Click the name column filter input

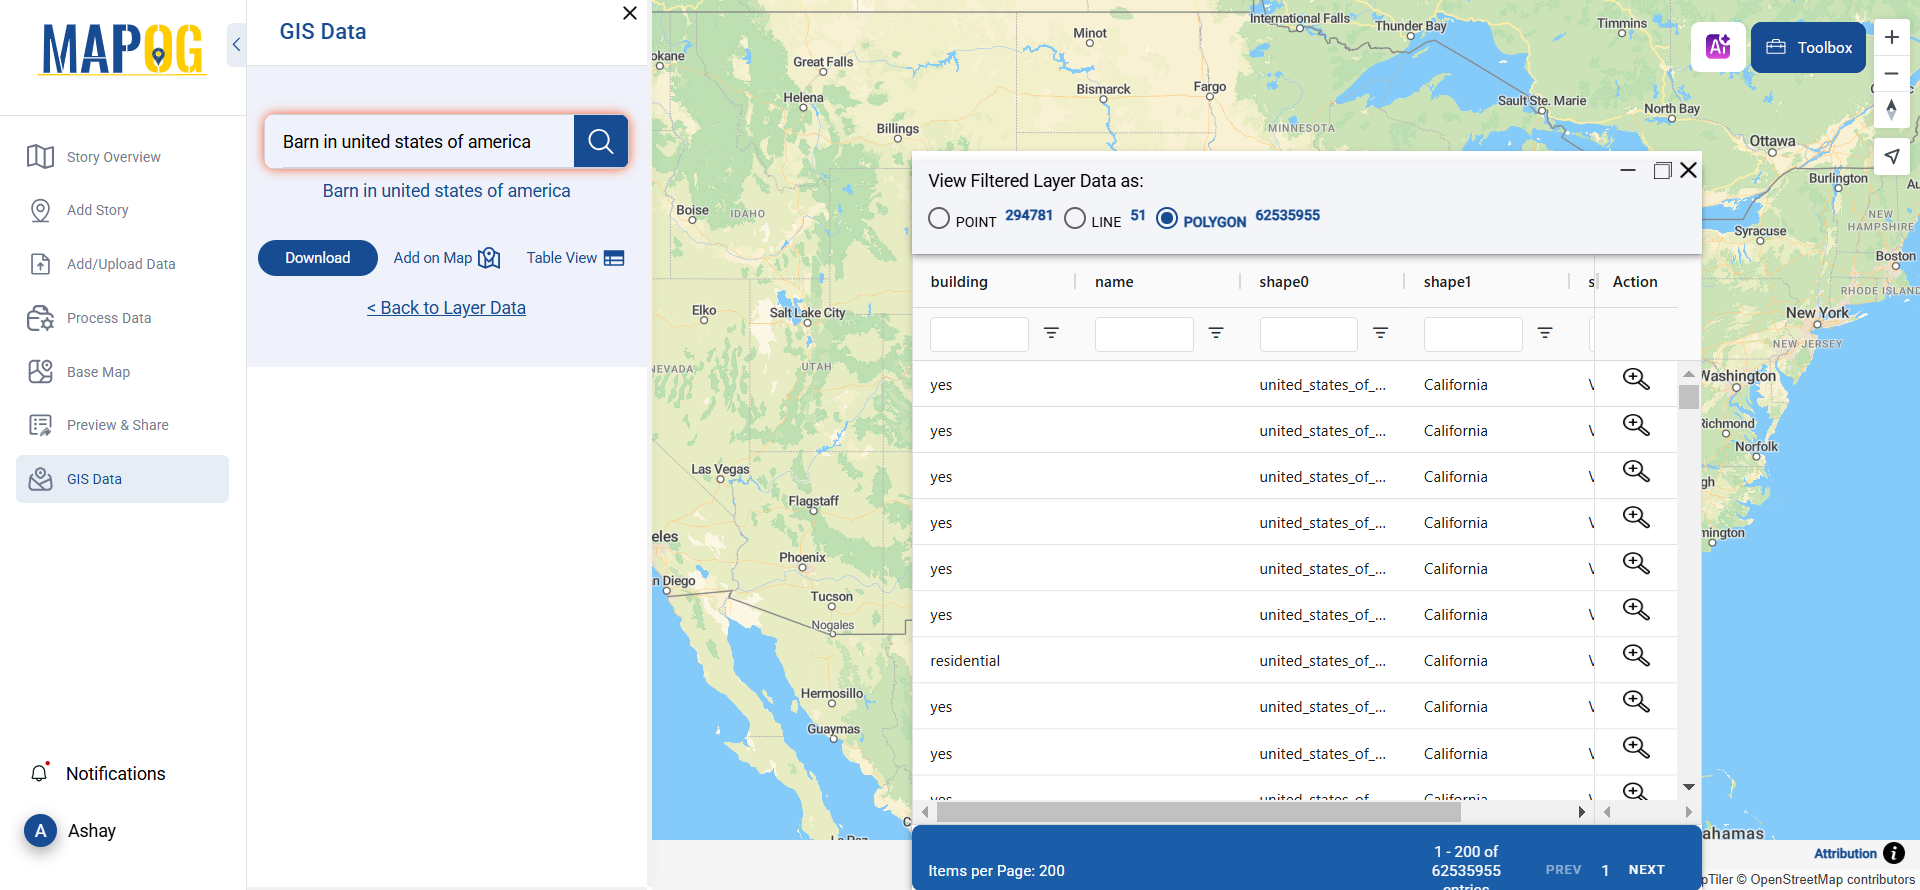[1144, 334]
